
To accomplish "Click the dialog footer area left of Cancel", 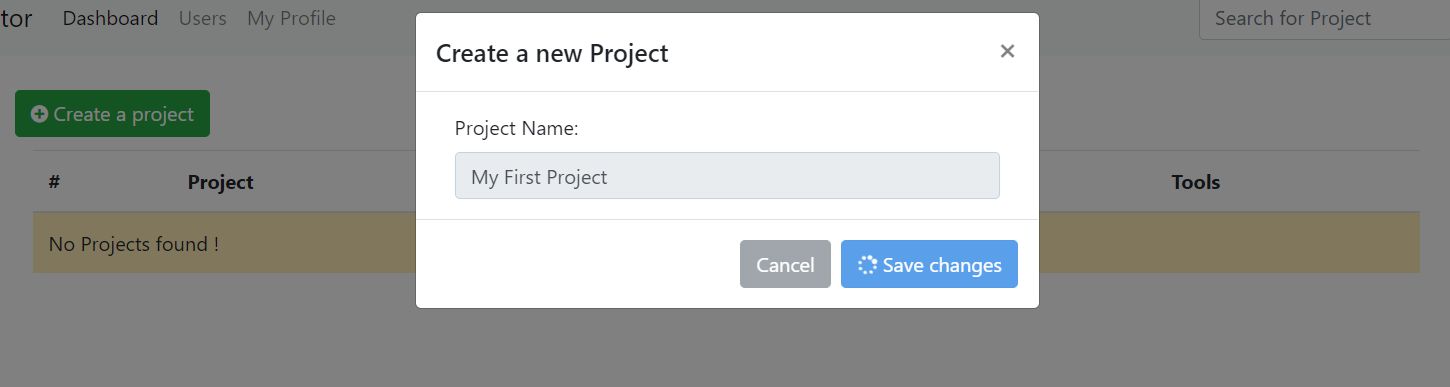I will pyautogui.click(x=578, y=264).
